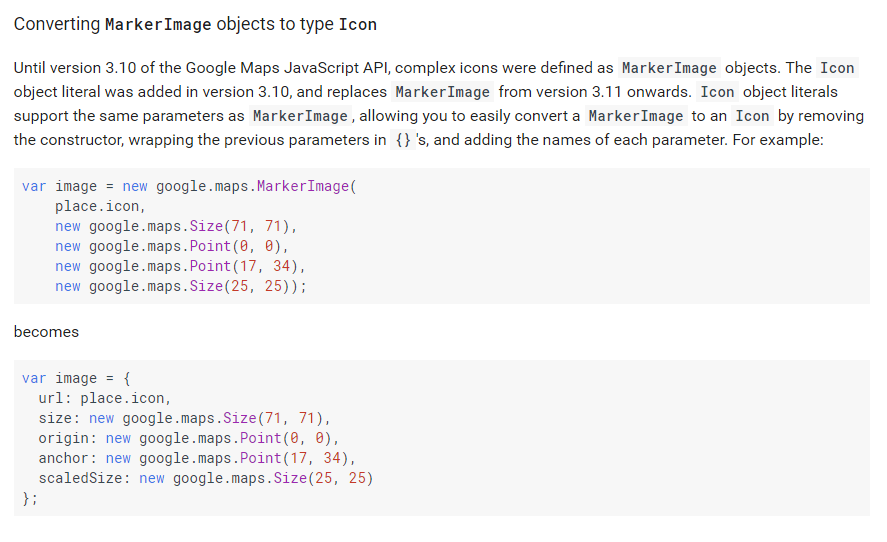The image size is (887, 542).
Task: Click the 'size:' property line in second block
Action: tap(184, 418)
